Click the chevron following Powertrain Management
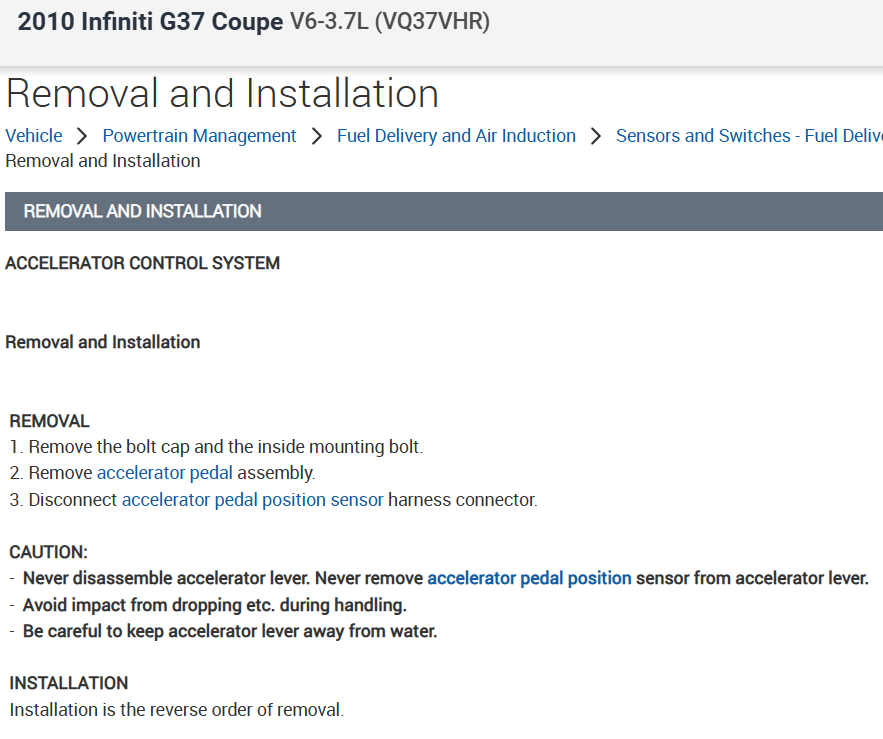The image size is (883, 739). (317, 136)
